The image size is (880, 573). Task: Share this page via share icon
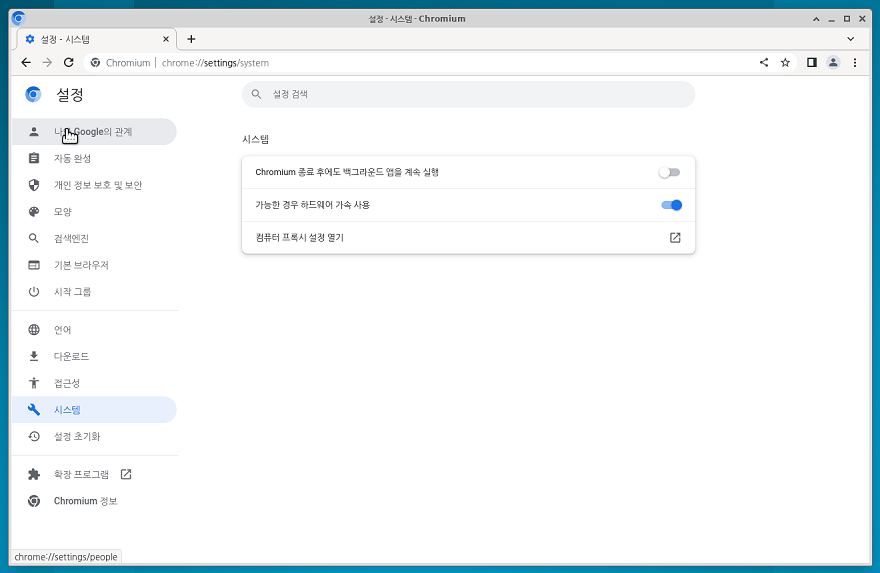pyautogui.click(x=764, y=62)
